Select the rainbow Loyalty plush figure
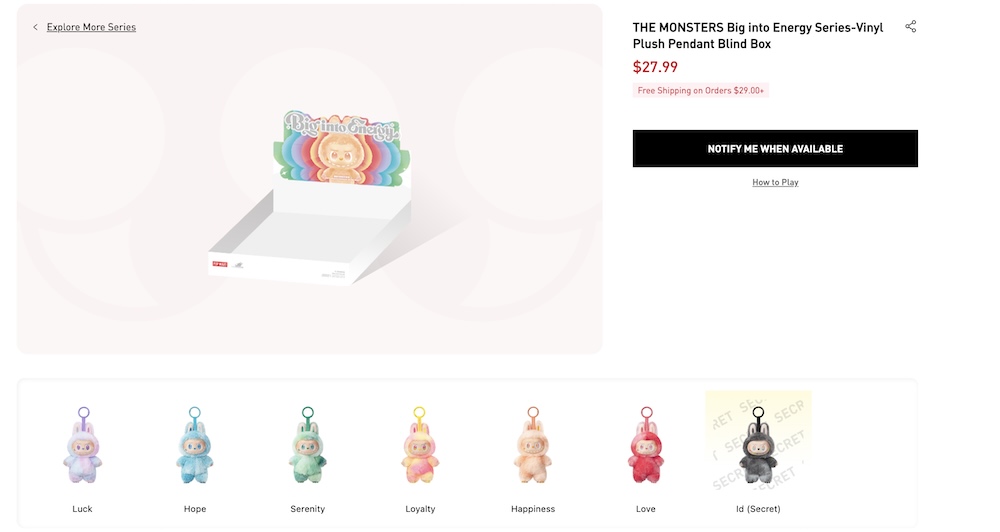 coord(420,445)
